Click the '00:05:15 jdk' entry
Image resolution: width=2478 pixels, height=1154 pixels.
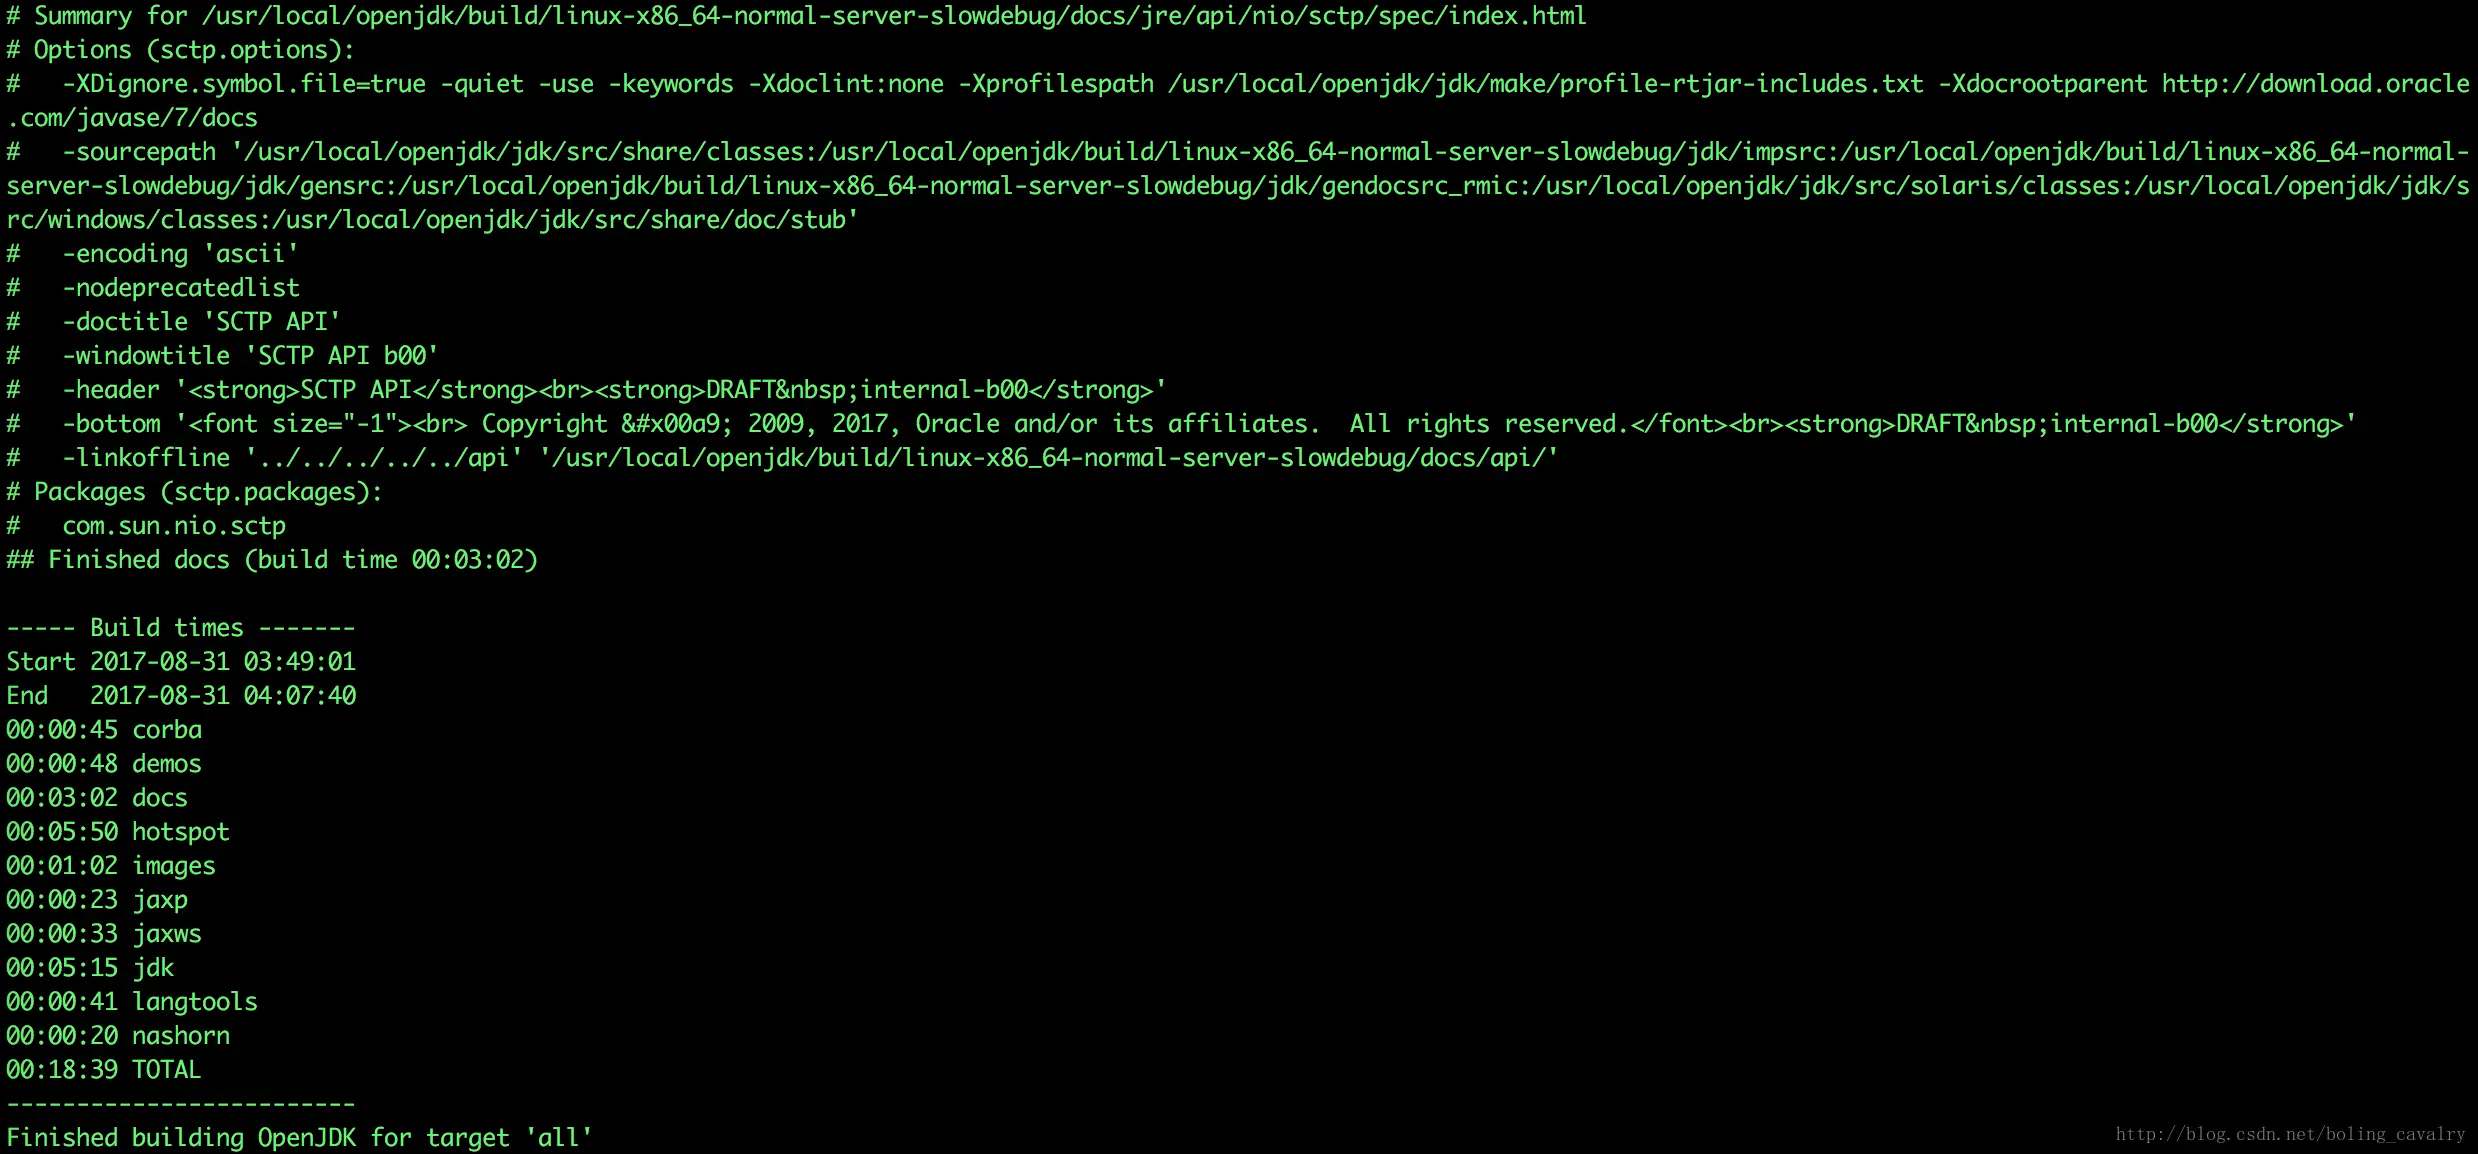(x=90, y=967)
